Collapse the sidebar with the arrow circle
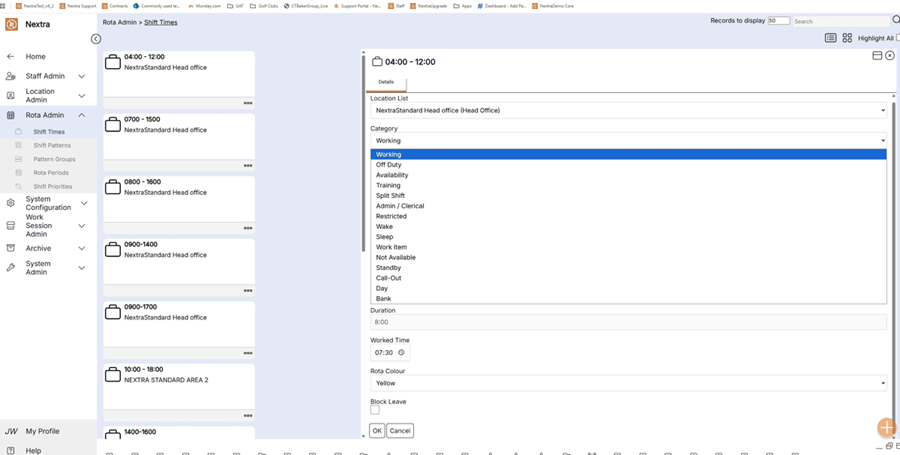The height and width of the screenshot is (455, 900). point(96,39)
